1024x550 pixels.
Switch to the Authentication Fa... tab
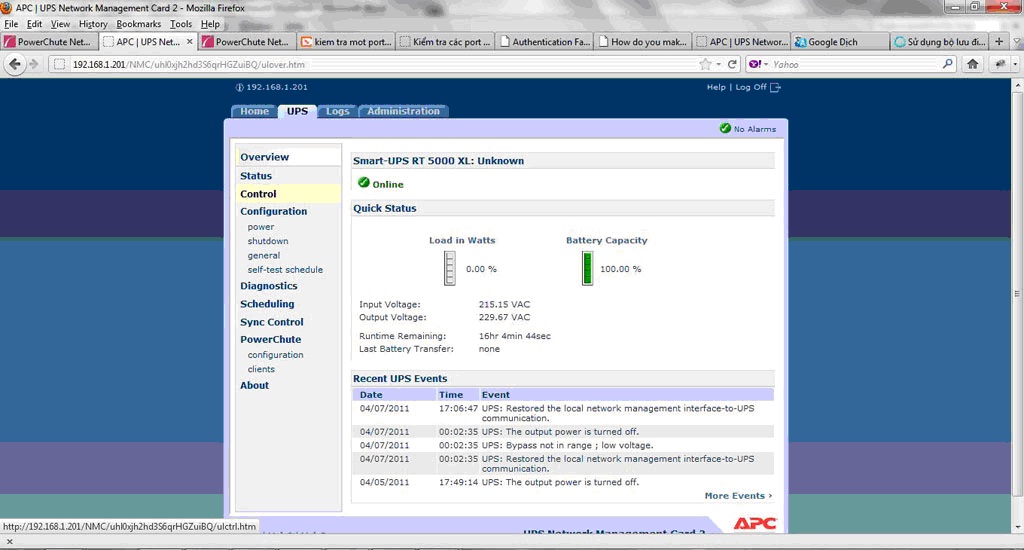point(544,41)
